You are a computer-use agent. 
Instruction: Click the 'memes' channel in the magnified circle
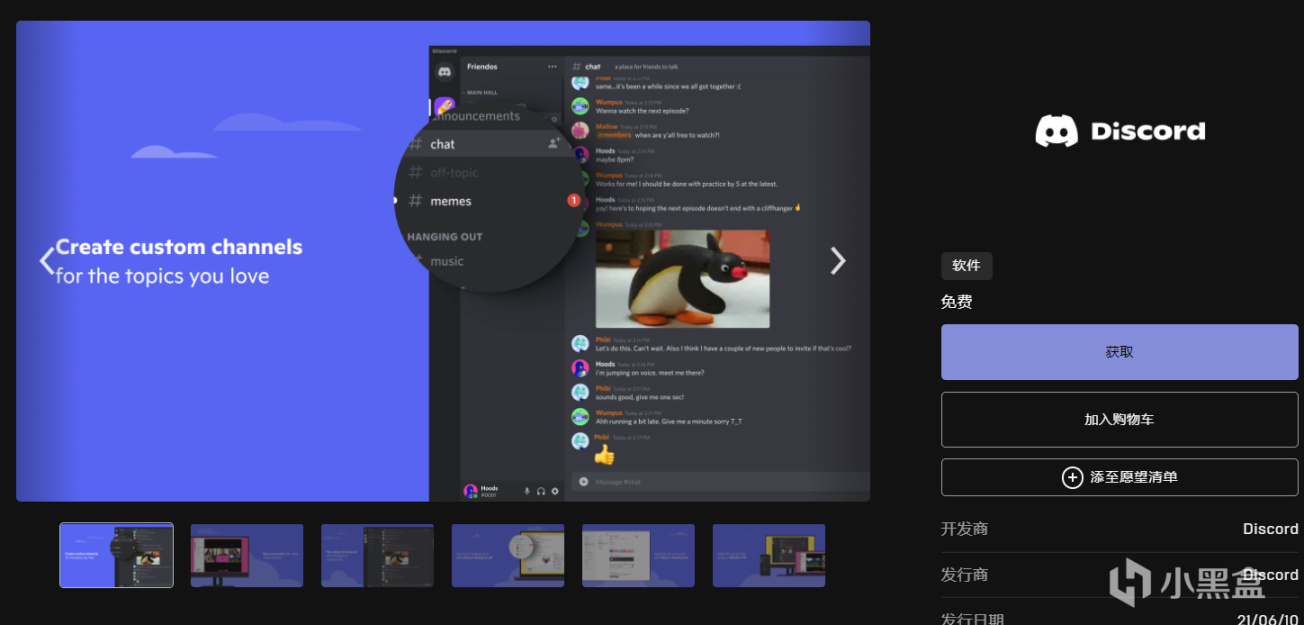pos(450,201)
